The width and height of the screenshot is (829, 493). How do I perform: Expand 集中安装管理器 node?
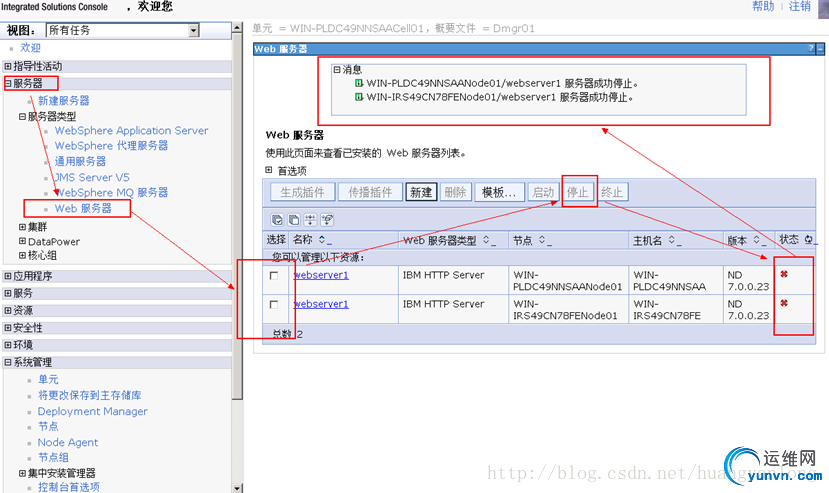[x=22, y=473]
